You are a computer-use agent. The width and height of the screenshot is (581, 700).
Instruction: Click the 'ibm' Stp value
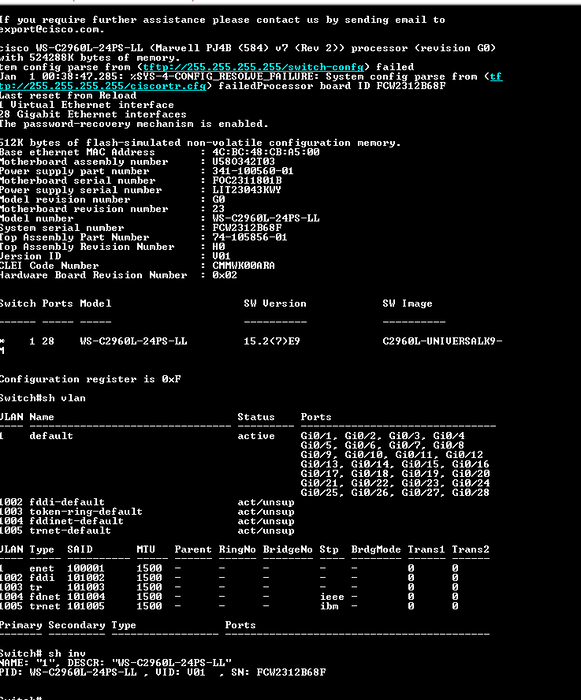[x=329, y=606]
